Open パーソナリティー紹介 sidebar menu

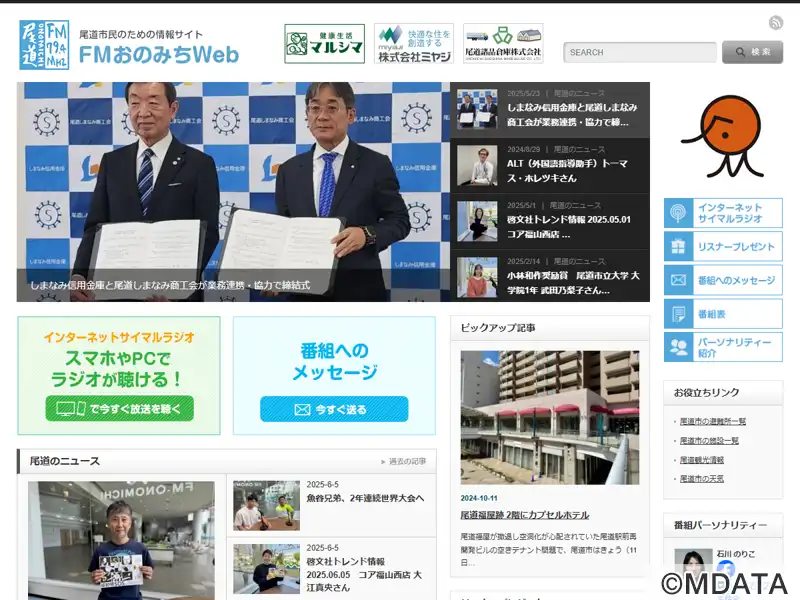[723, 347]
